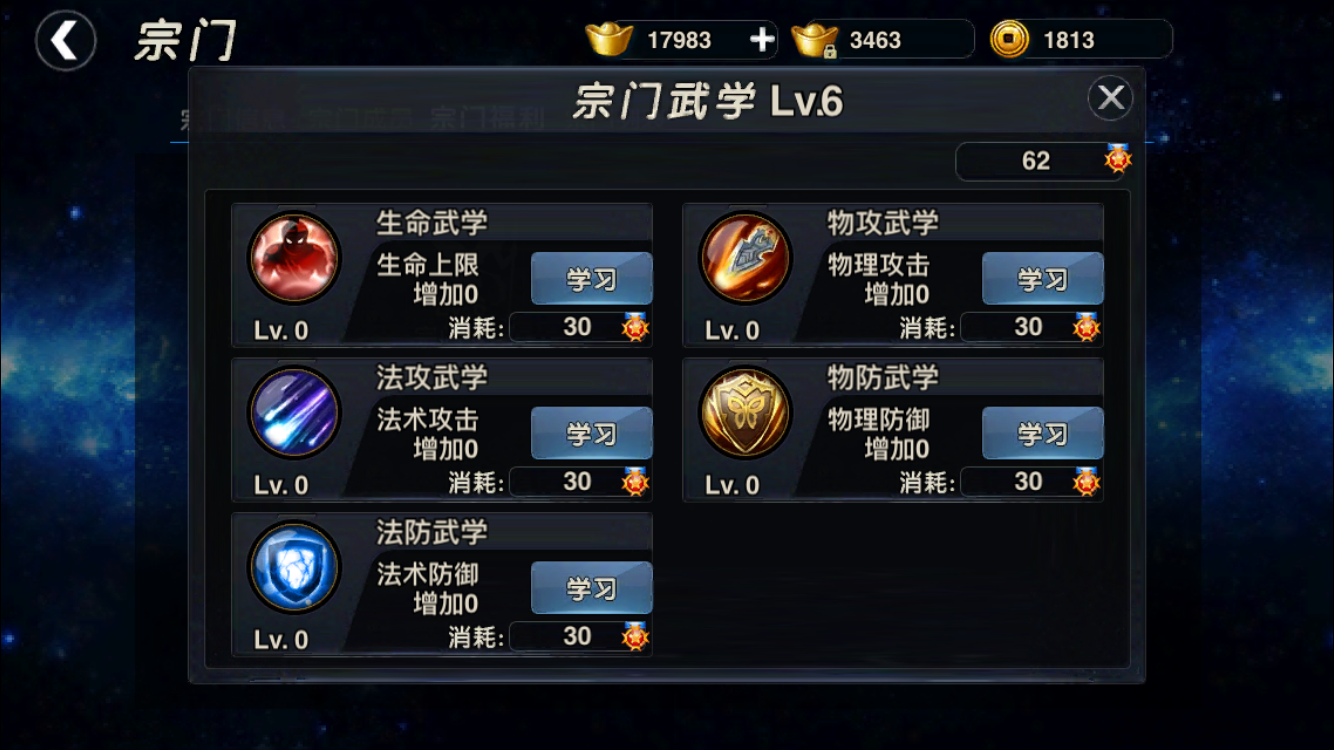The width and height of the screenshot is (1334, 750).
Task: Select the 物防武学 golden shield icon
Action: pyautogui.click(x=745, y=413)
